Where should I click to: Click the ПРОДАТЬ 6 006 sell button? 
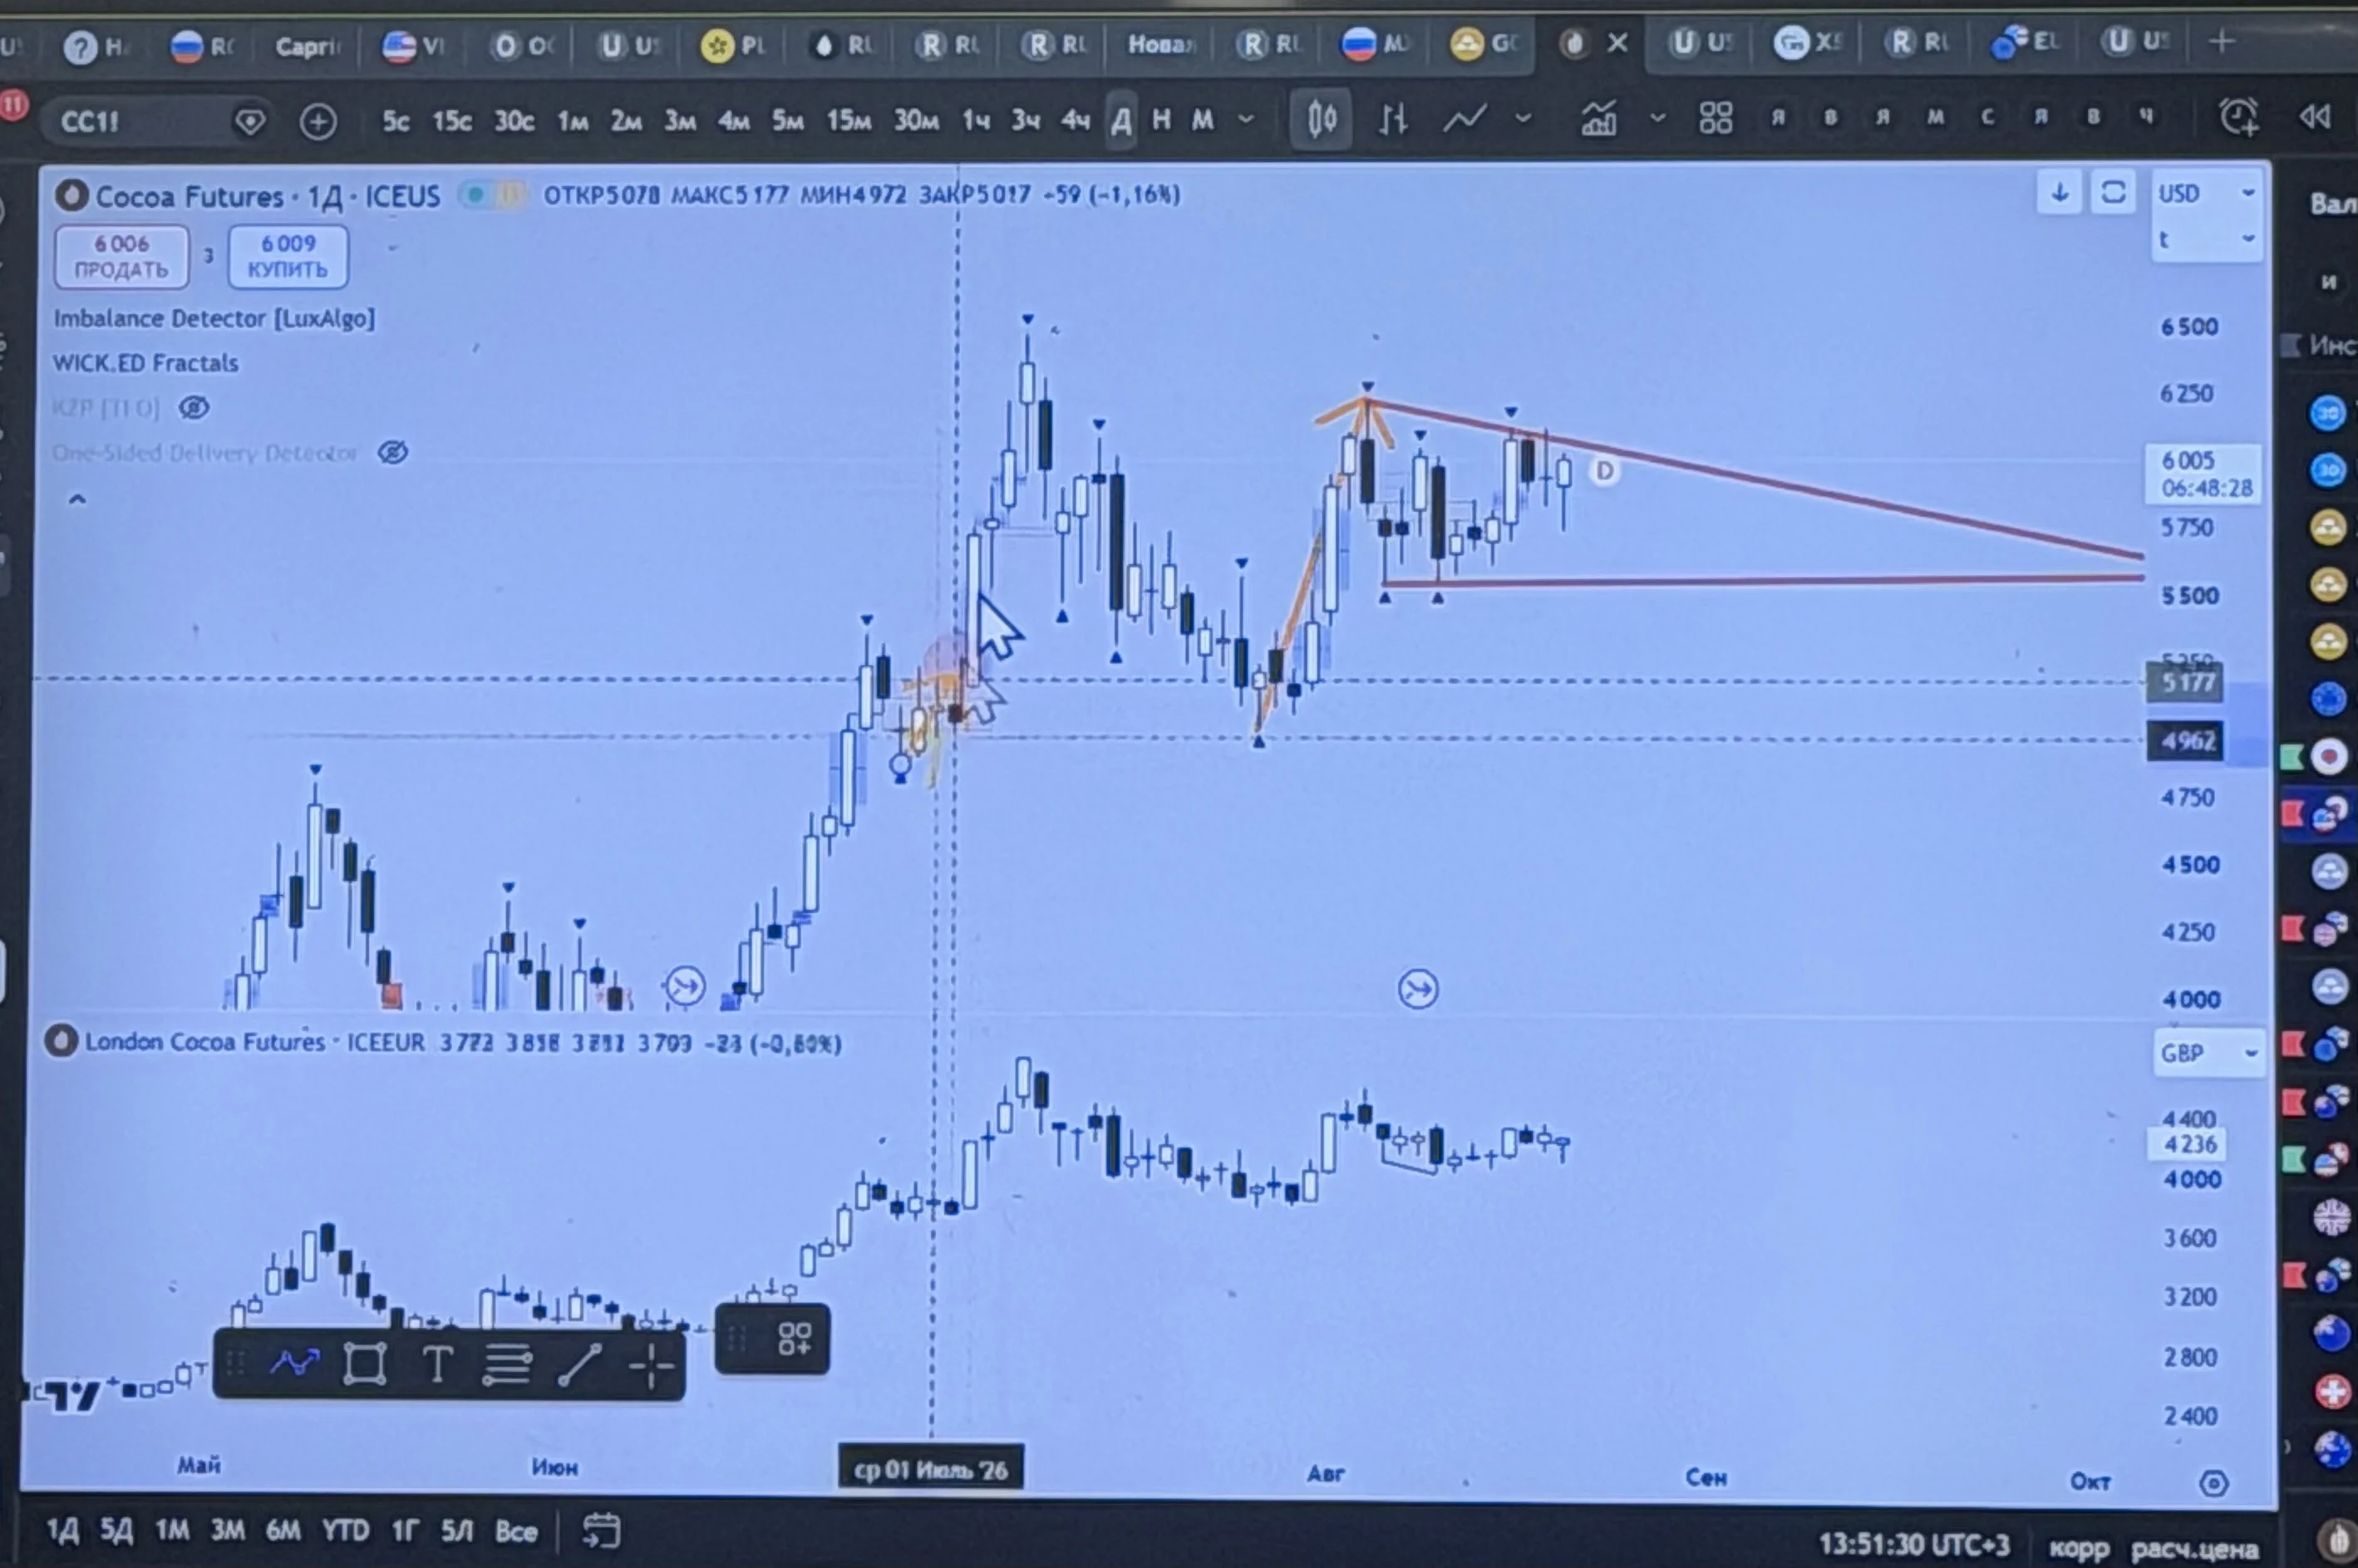coord(121,257)
